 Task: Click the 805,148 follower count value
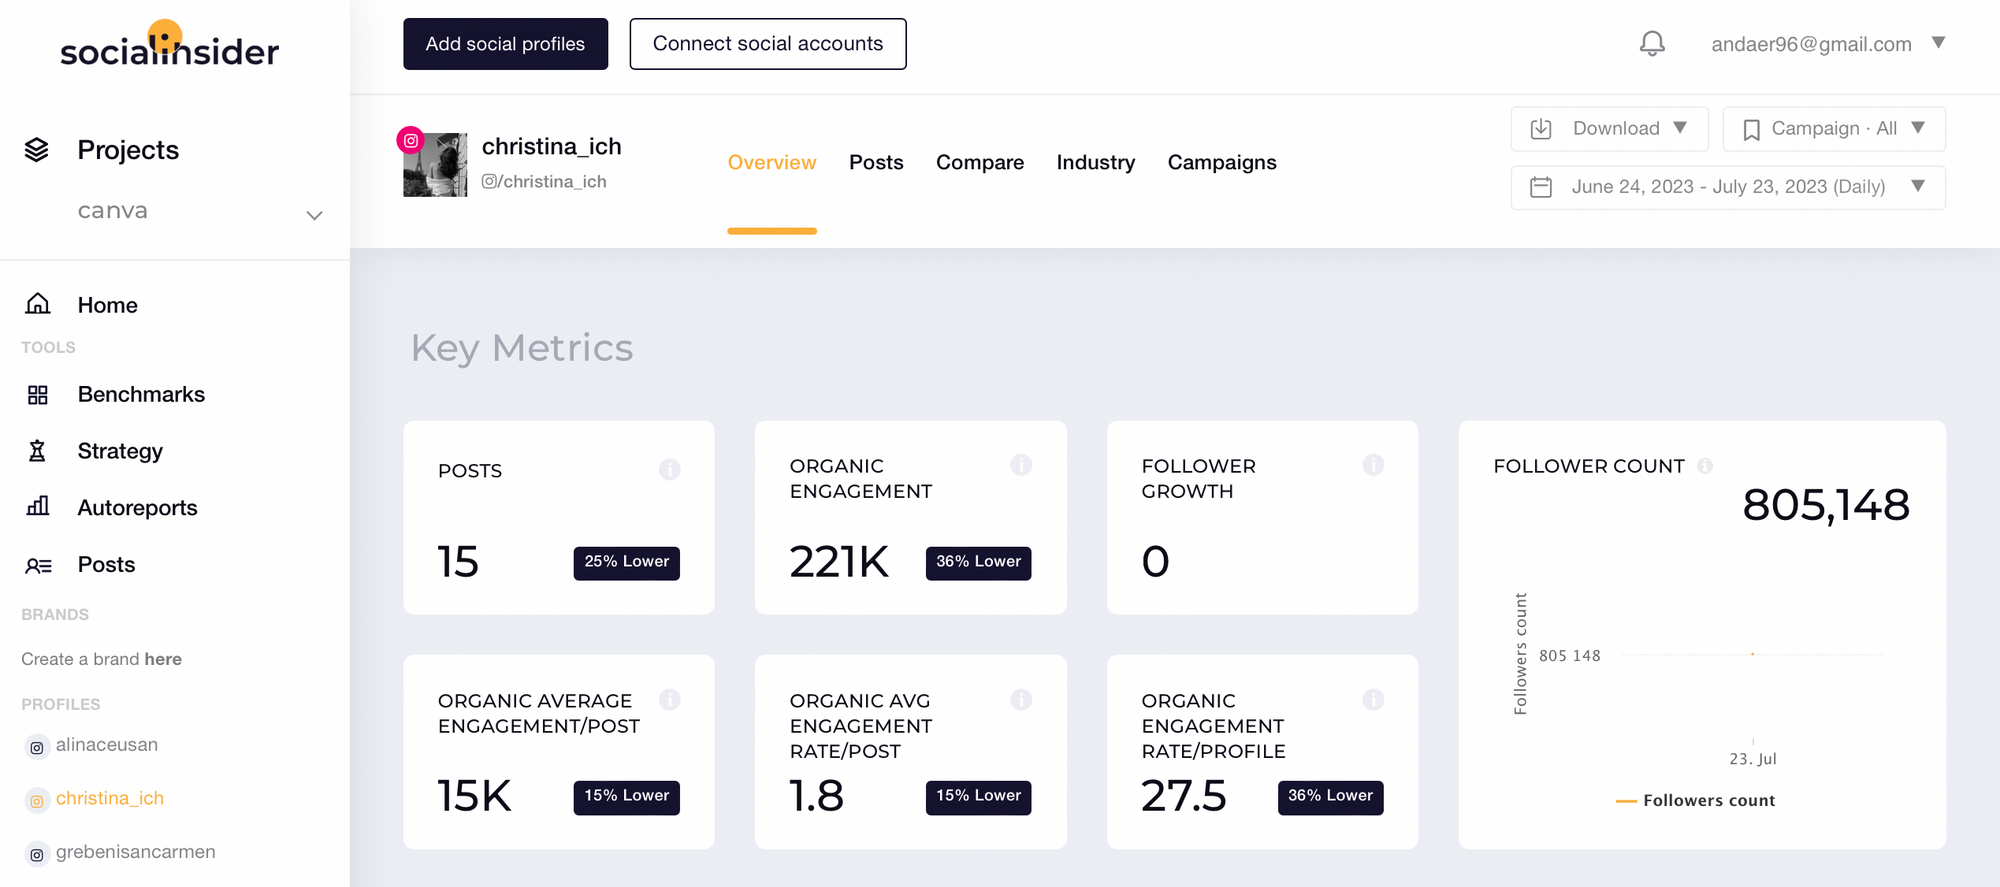pyautogui.click(x=1826, y=505)
